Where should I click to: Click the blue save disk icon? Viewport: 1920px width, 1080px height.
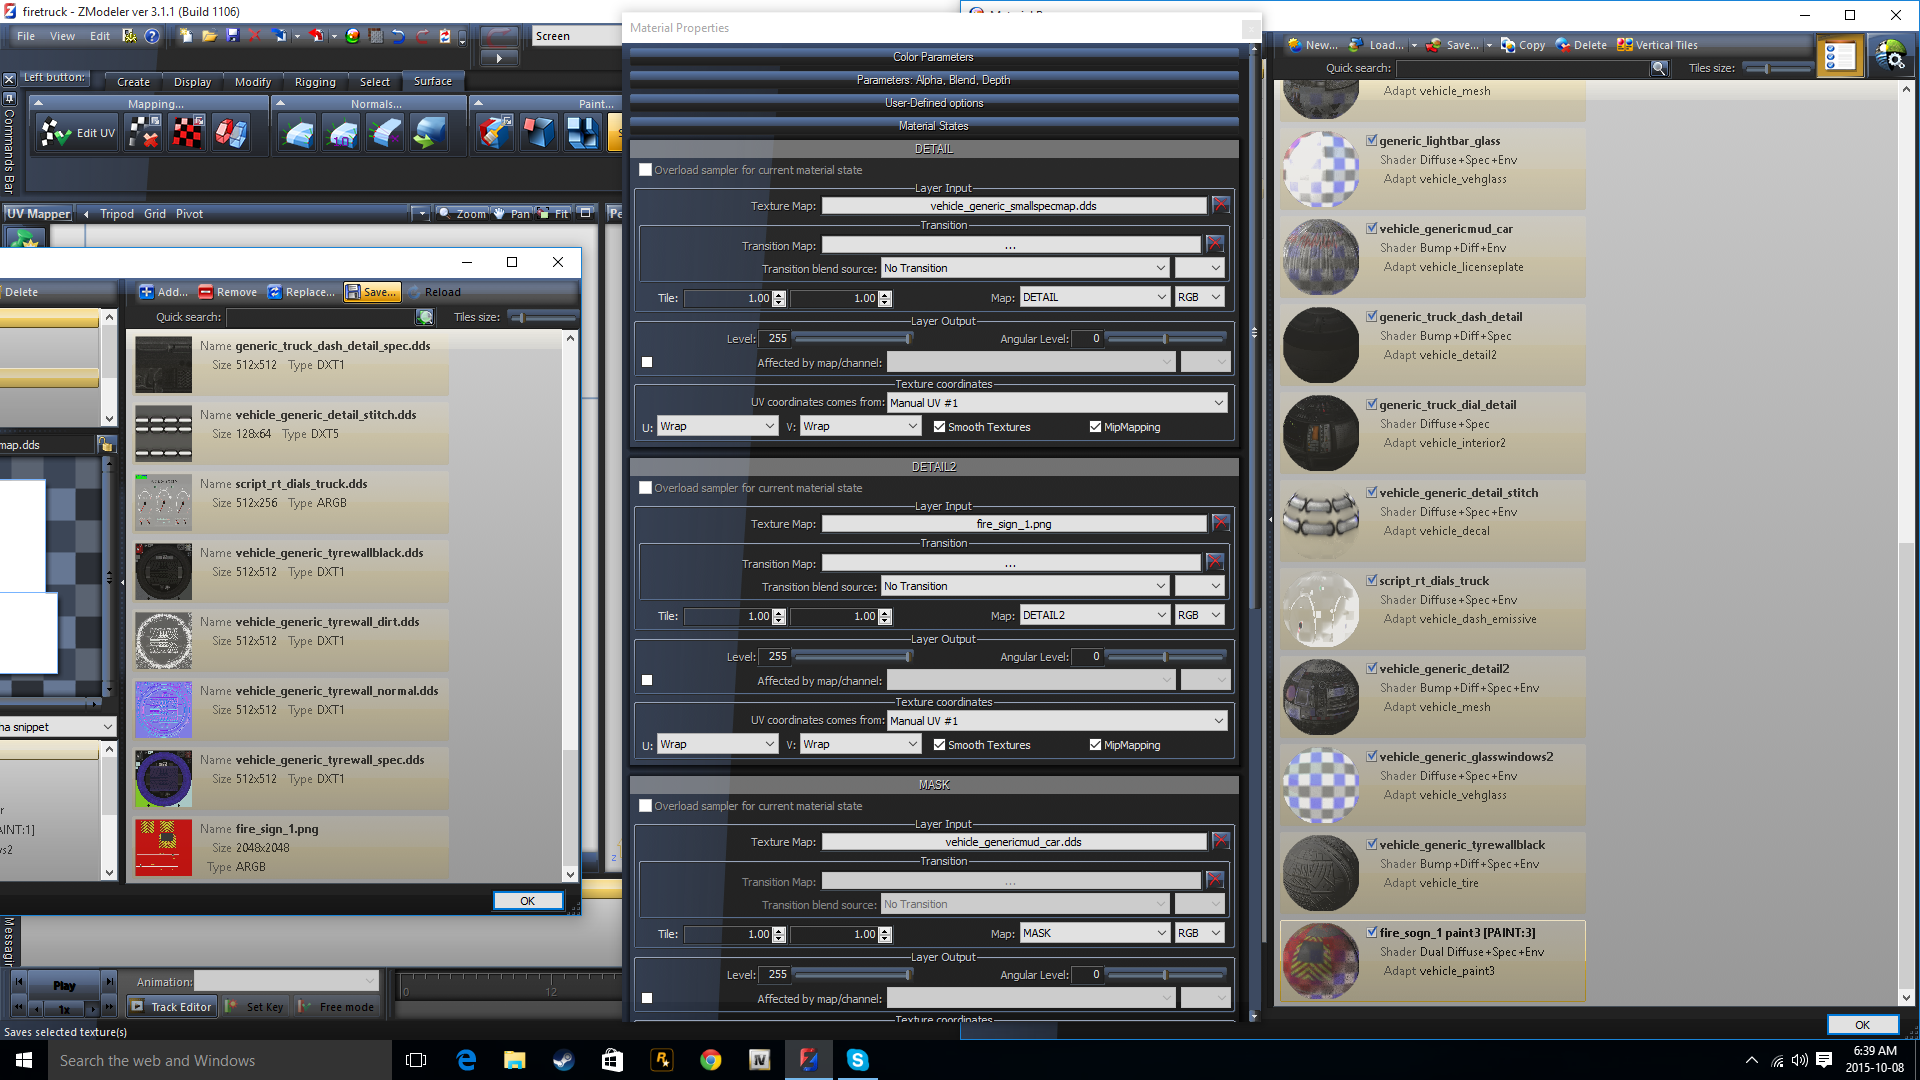[232, 36]
